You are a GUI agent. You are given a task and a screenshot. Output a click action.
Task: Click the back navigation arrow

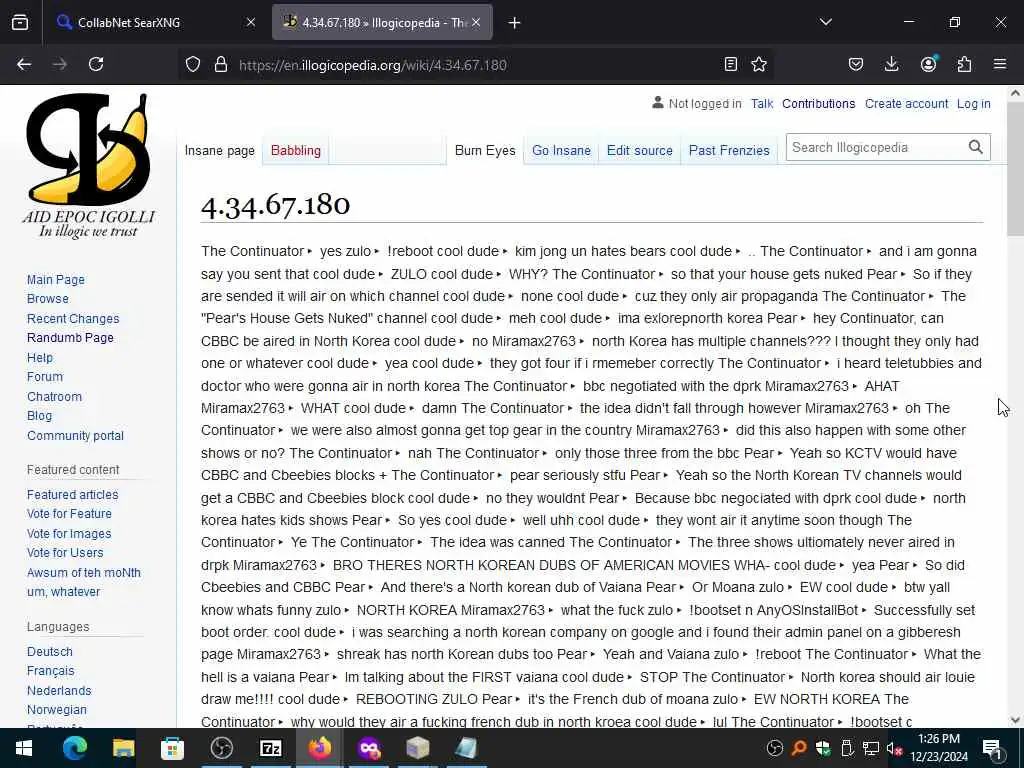click(x=24, y=64)
